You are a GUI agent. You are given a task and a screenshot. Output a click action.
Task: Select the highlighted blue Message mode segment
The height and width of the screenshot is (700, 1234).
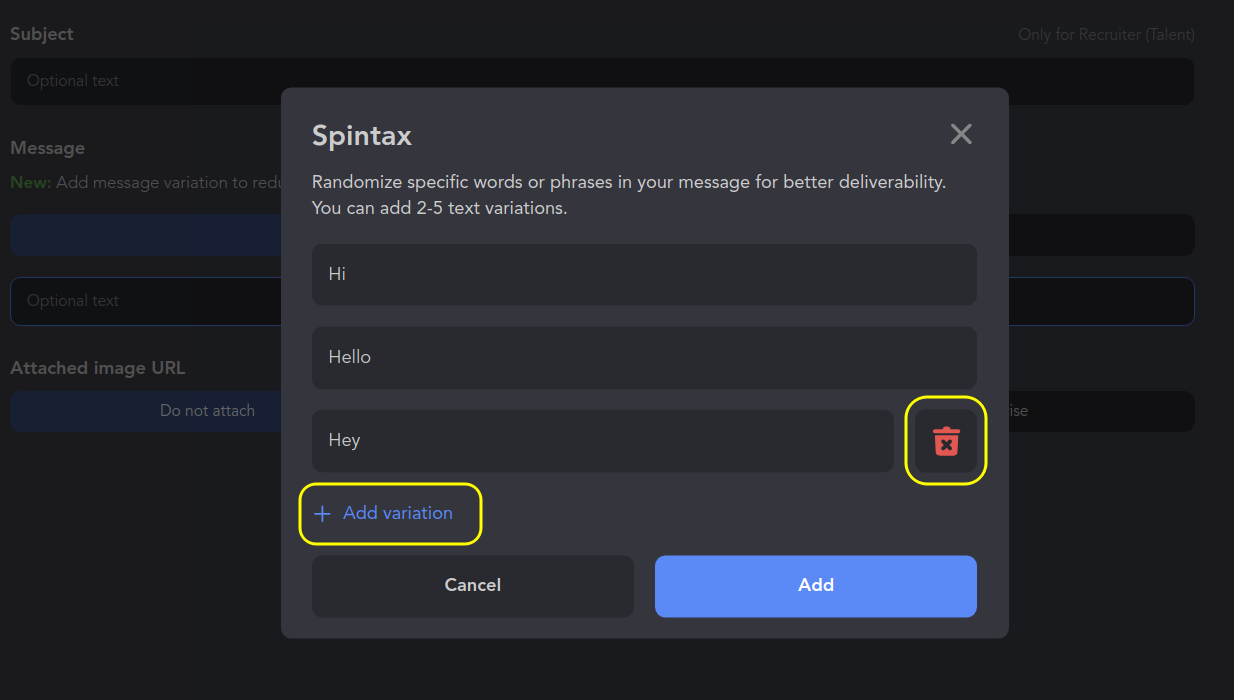[x=145, y=235]
